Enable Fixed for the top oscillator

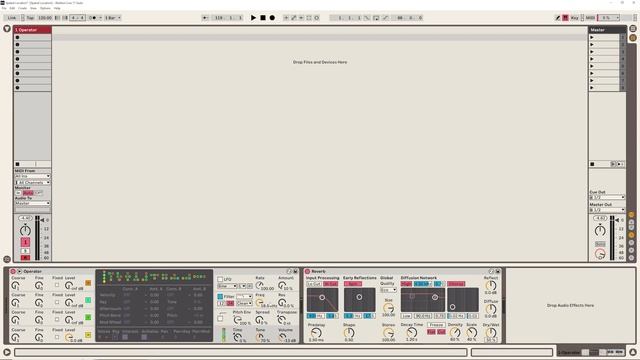57,285
